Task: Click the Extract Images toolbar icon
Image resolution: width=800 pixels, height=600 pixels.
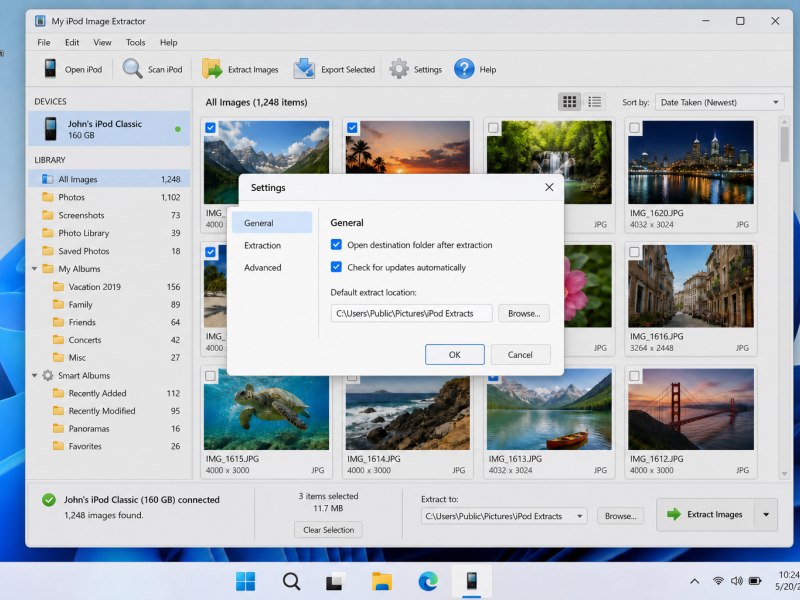Action: 212,69
